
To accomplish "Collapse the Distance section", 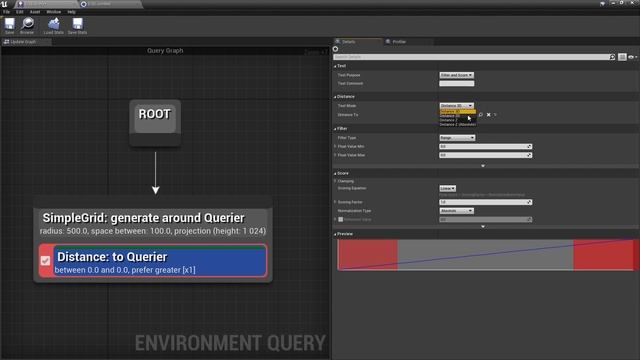I will [335, 97].
